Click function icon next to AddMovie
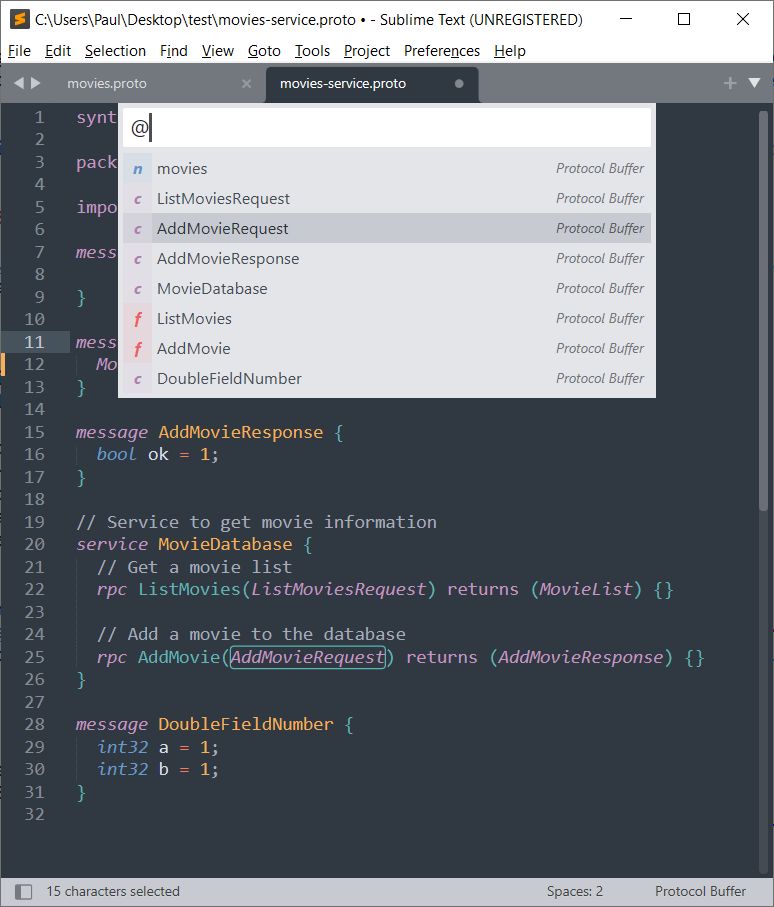Screen dimensions: 774x907 click(x=138, y=349)
